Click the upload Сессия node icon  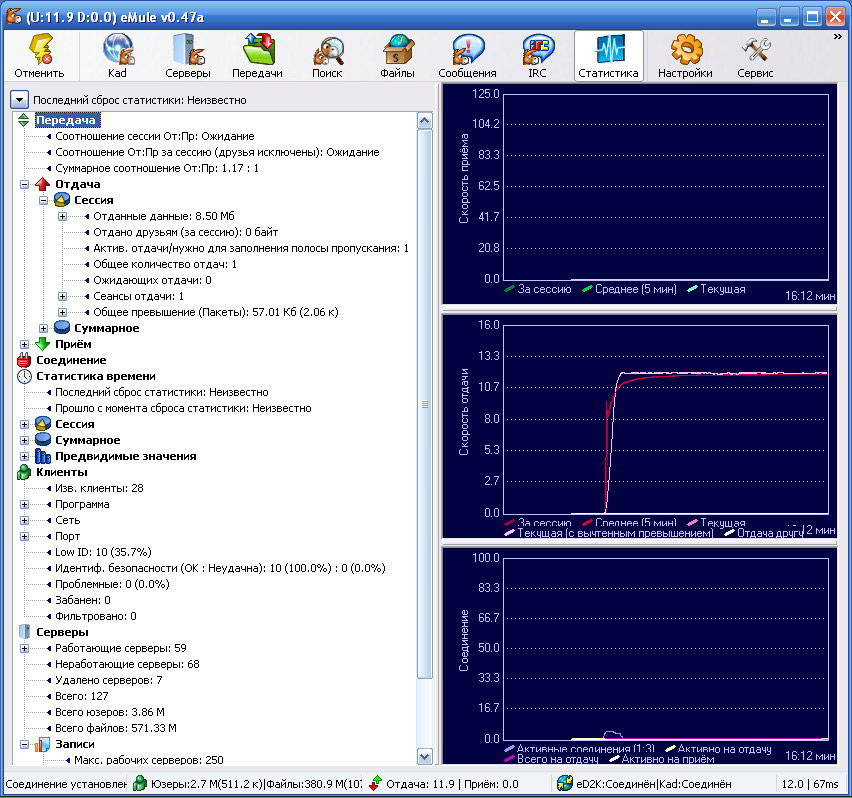(62, 200)
